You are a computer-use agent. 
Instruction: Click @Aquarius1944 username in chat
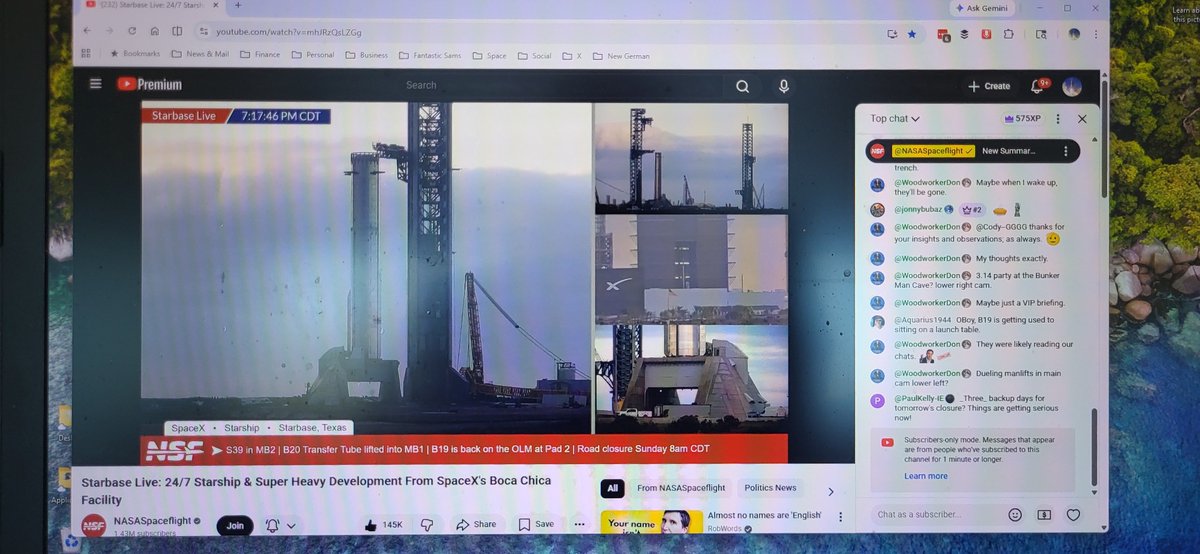921,321
